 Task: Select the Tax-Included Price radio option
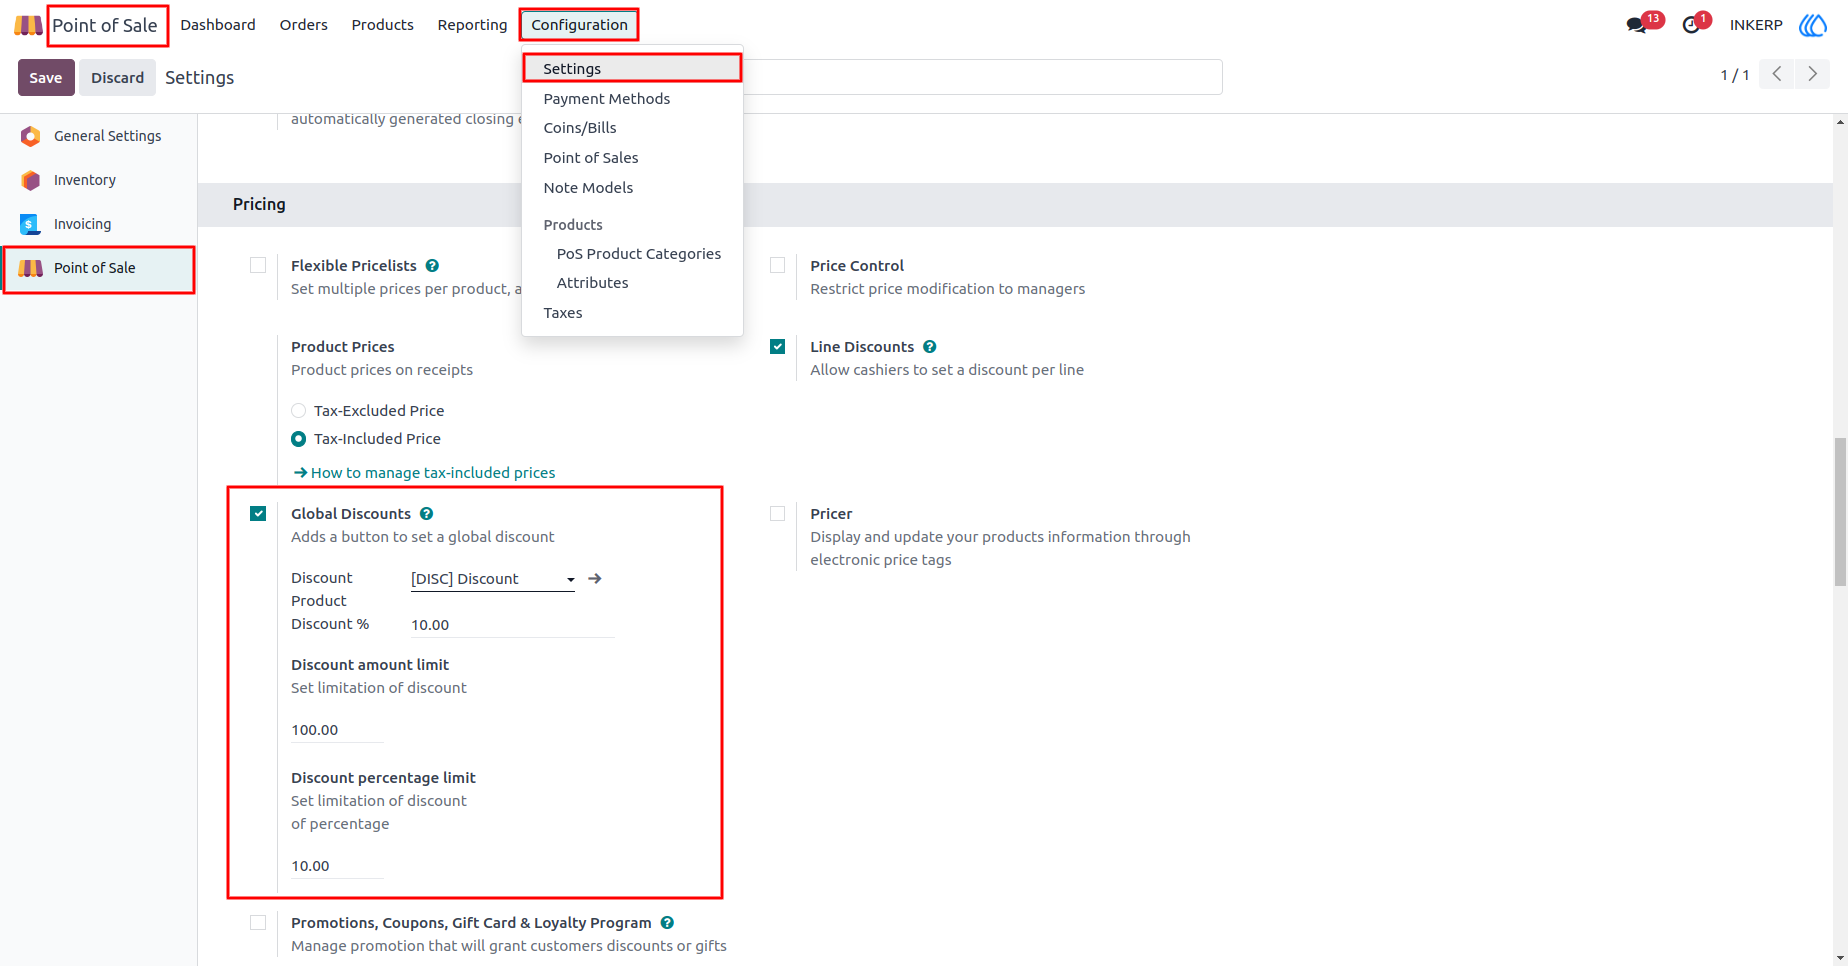tap(298, 439)
